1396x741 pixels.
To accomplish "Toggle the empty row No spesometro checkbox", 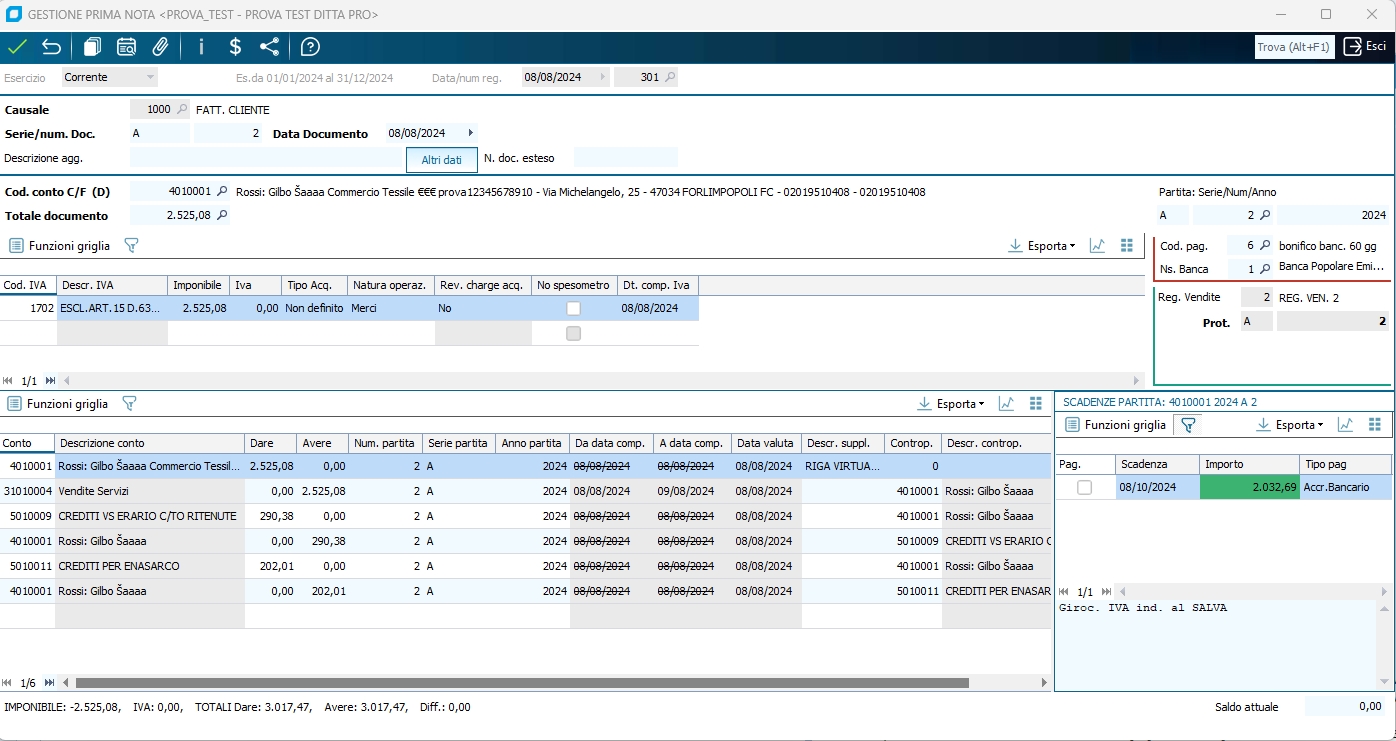I will 573,334.
